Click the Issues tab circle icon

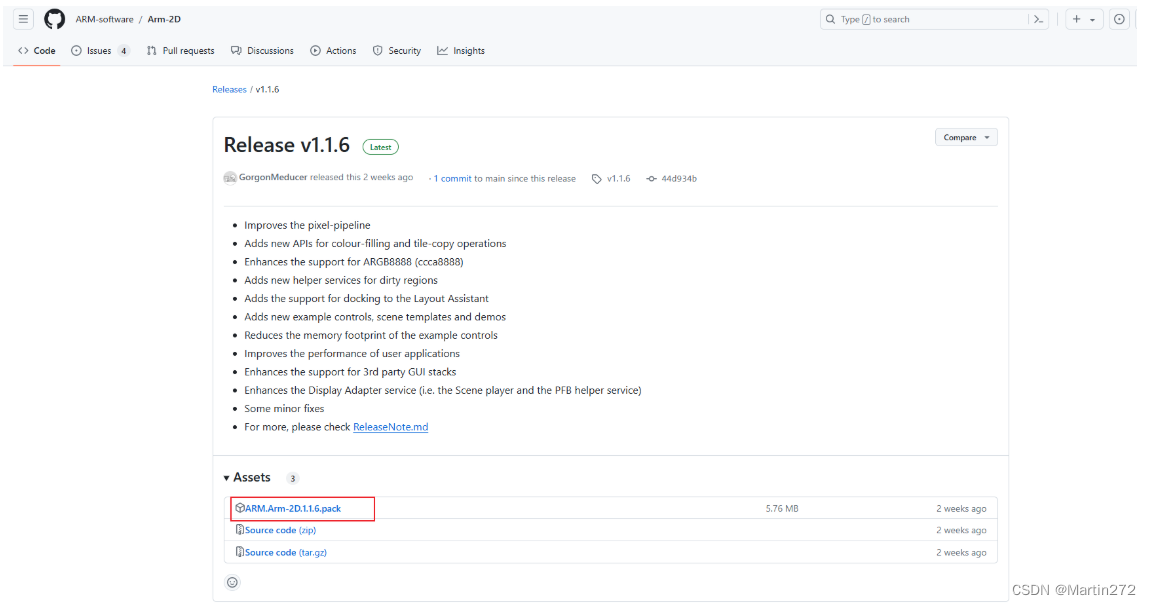point(76,51)
